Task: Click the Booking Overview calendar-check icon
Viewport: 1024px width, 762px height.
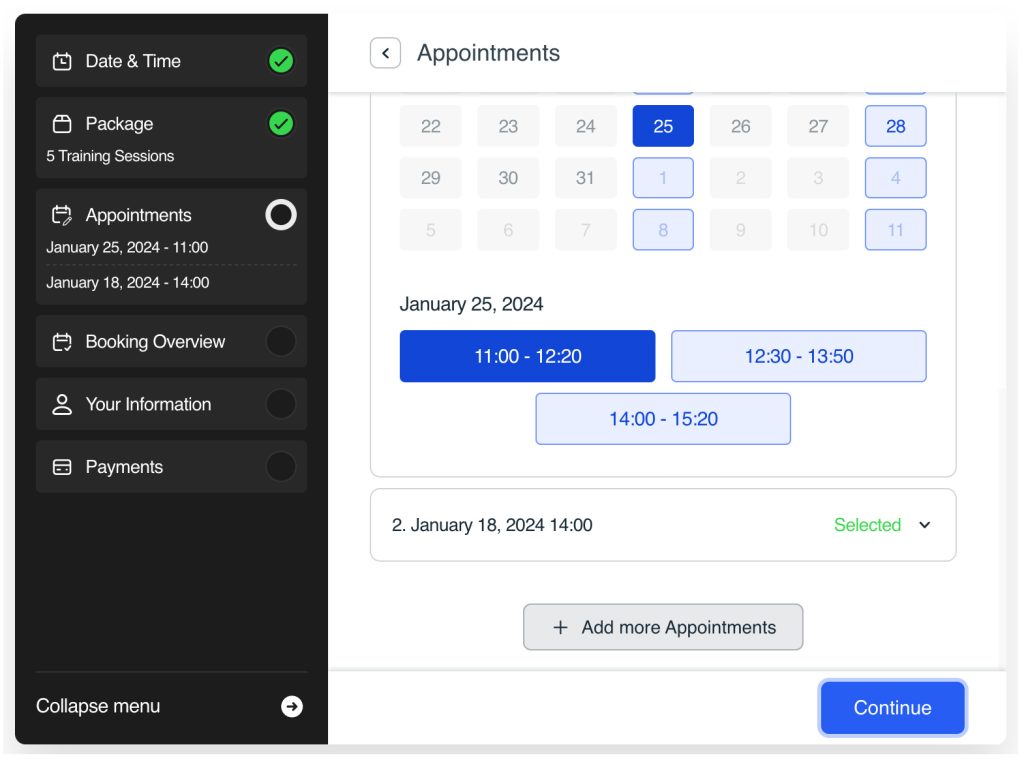Action: 62,342
